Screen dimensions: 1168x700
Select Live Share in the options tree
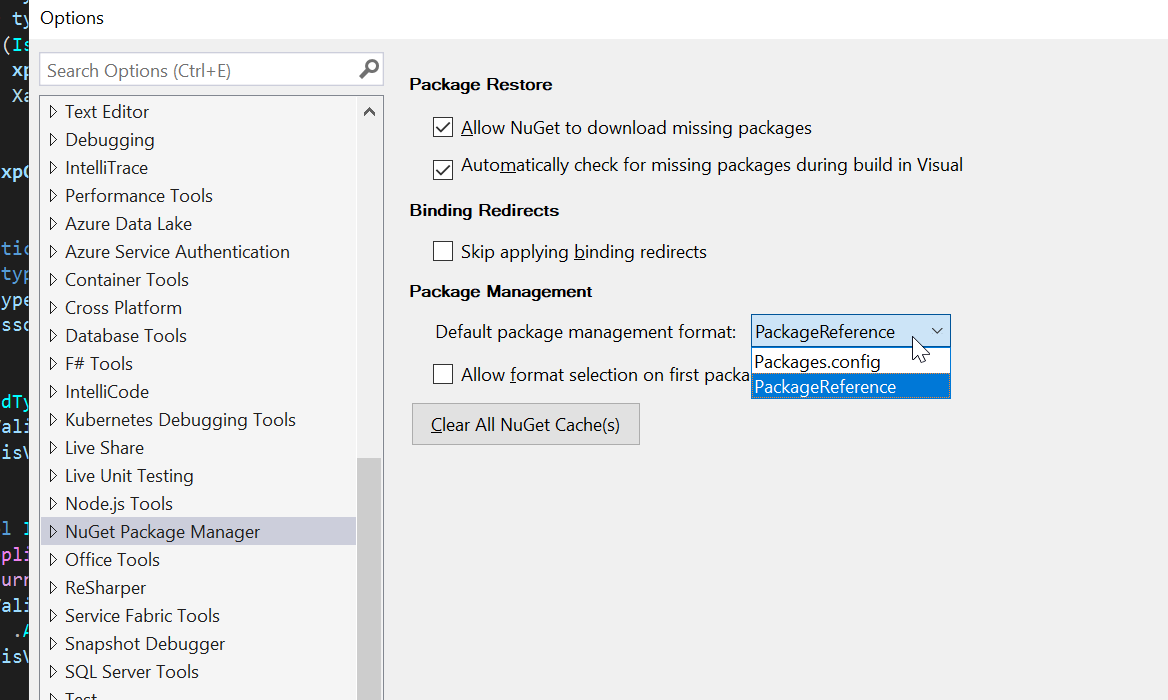[104, 448]
